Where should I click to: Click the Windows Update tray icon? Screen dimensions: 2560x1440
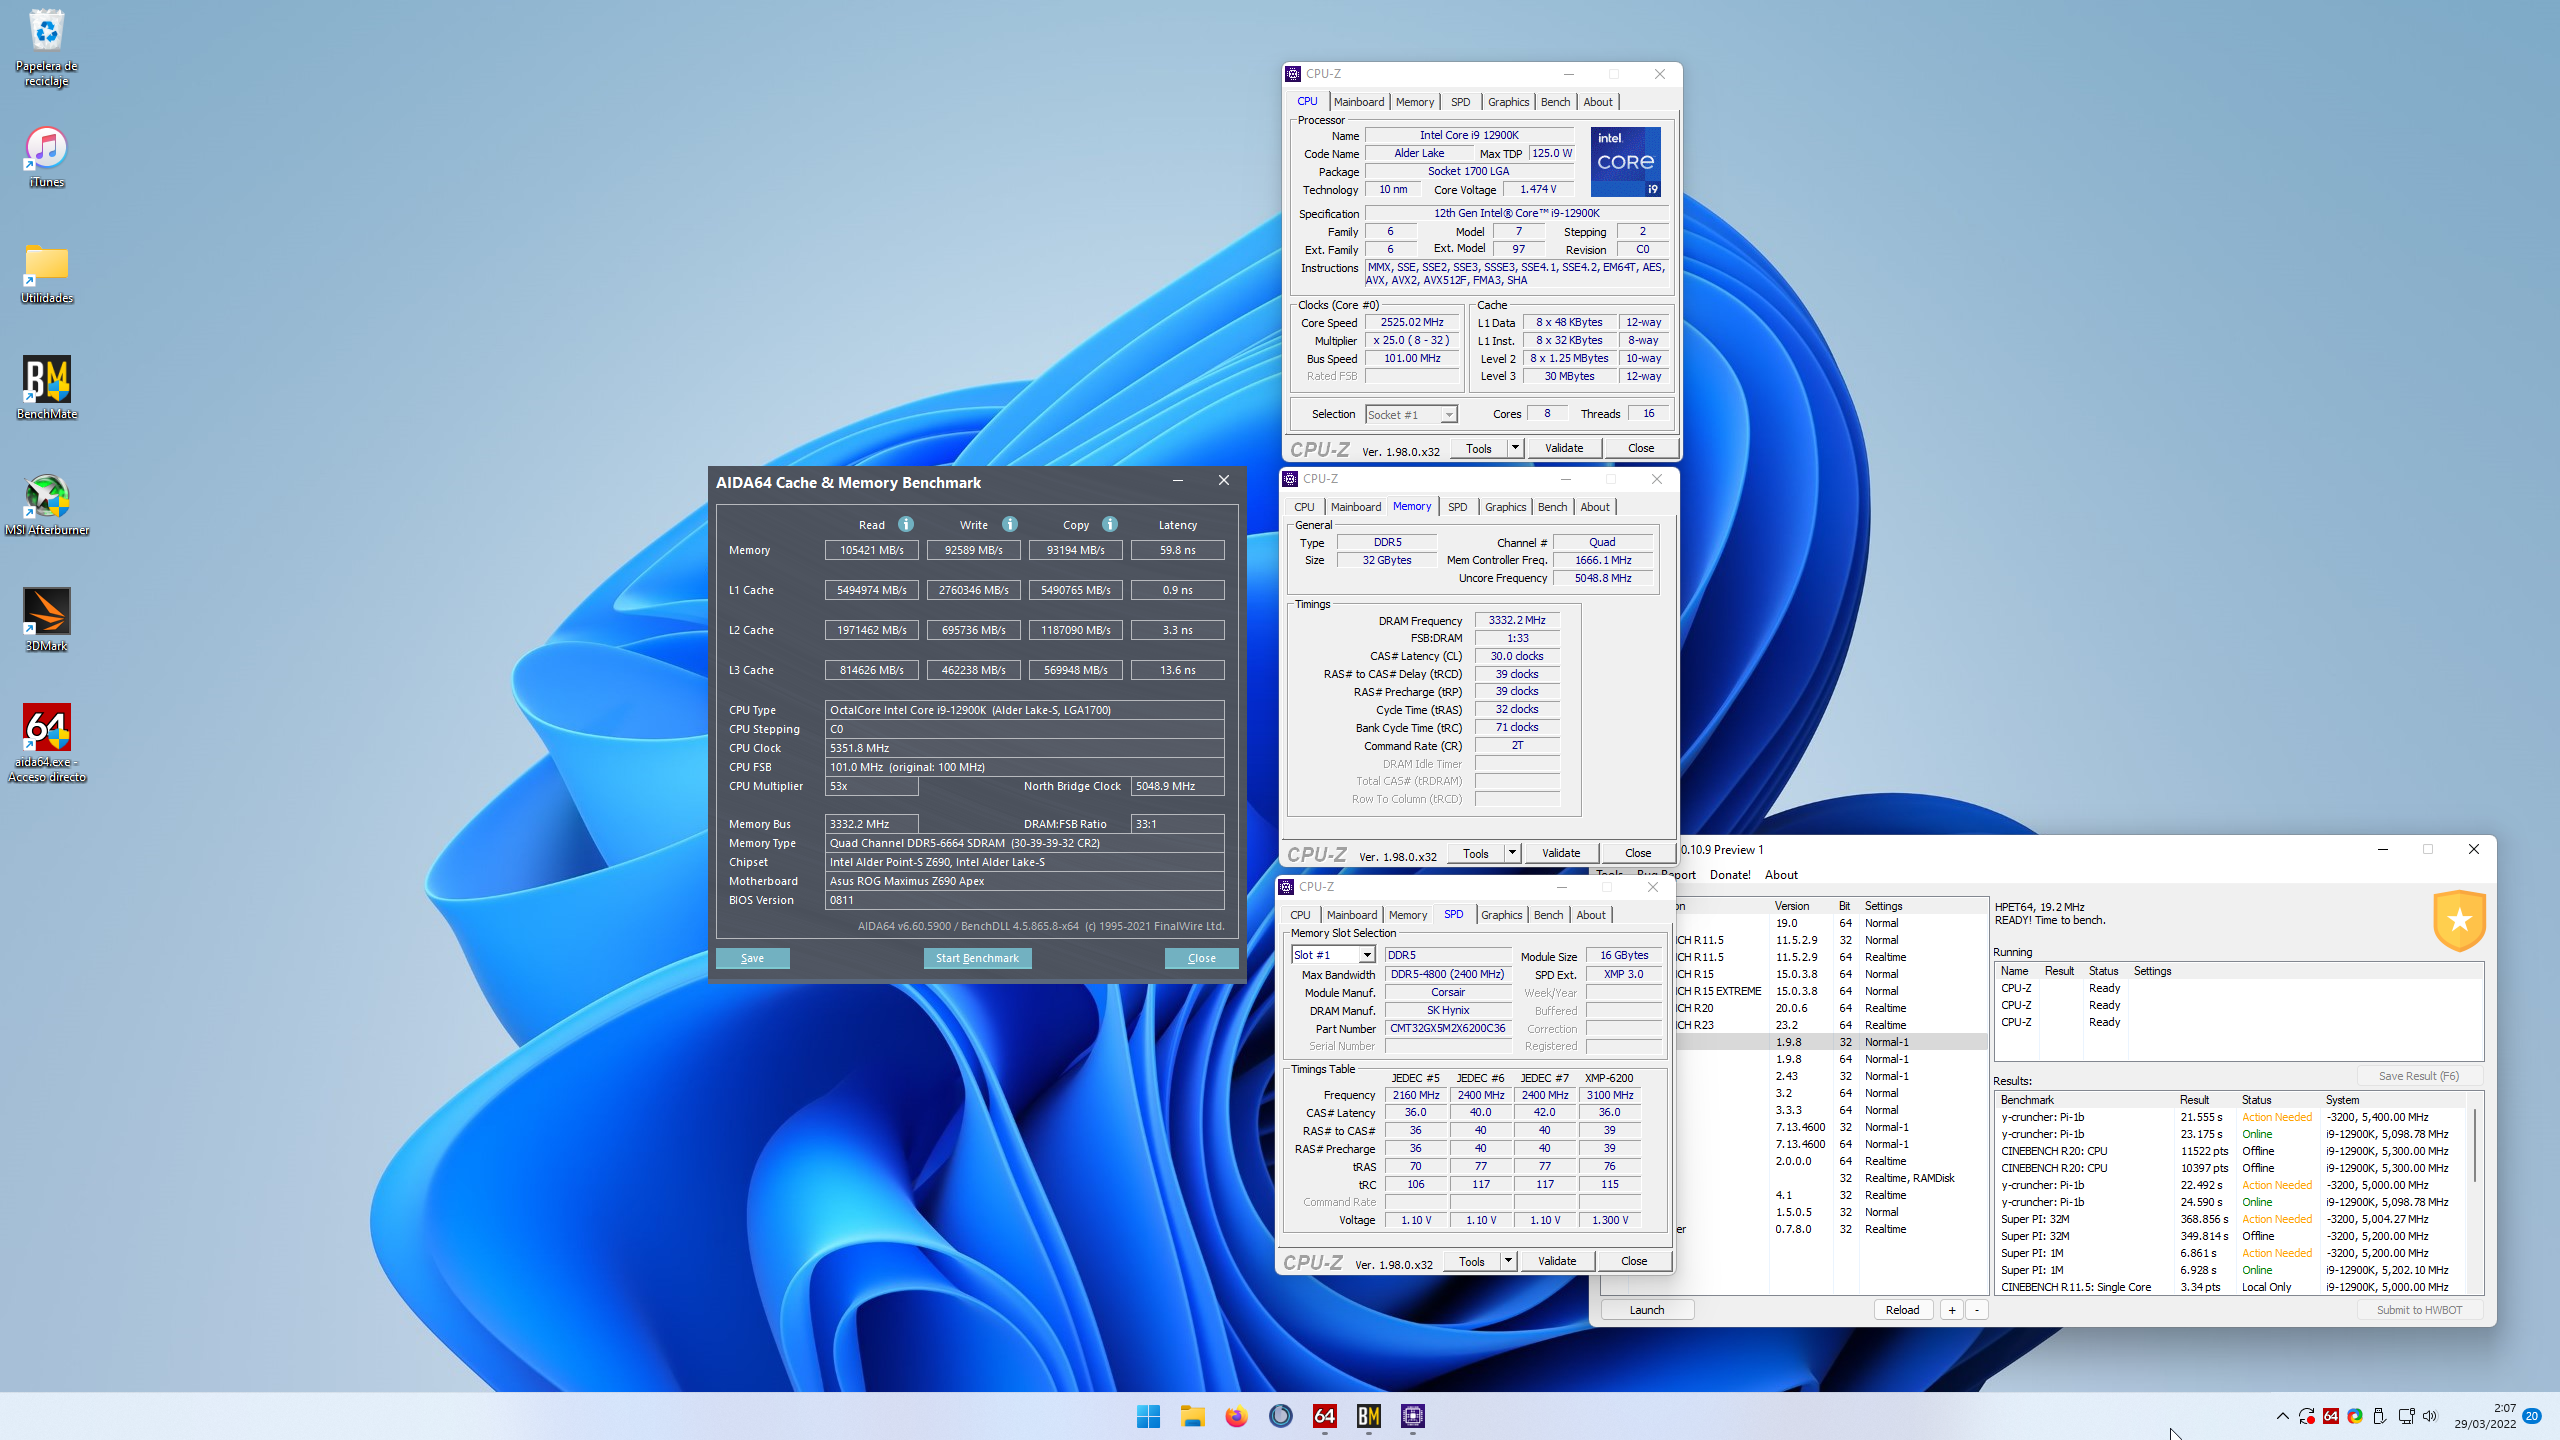[x=2306, y=1416]
